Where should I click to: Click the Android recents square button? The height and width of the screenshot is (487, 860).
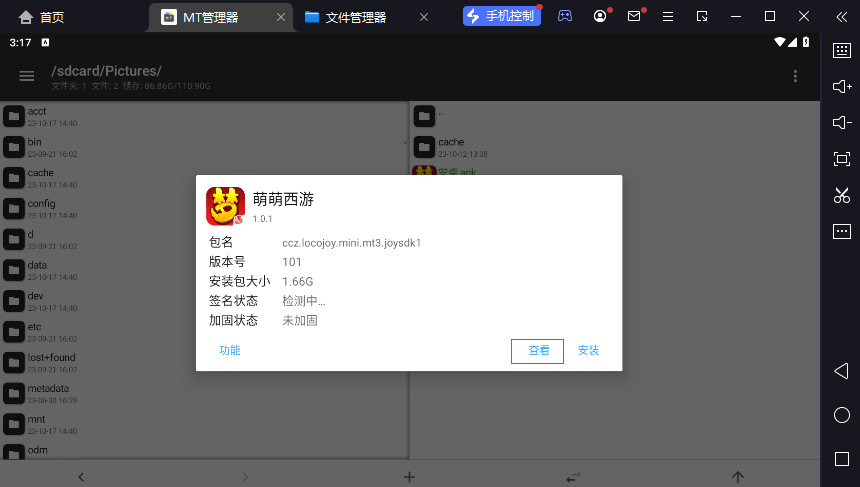[x=842, y=459]
